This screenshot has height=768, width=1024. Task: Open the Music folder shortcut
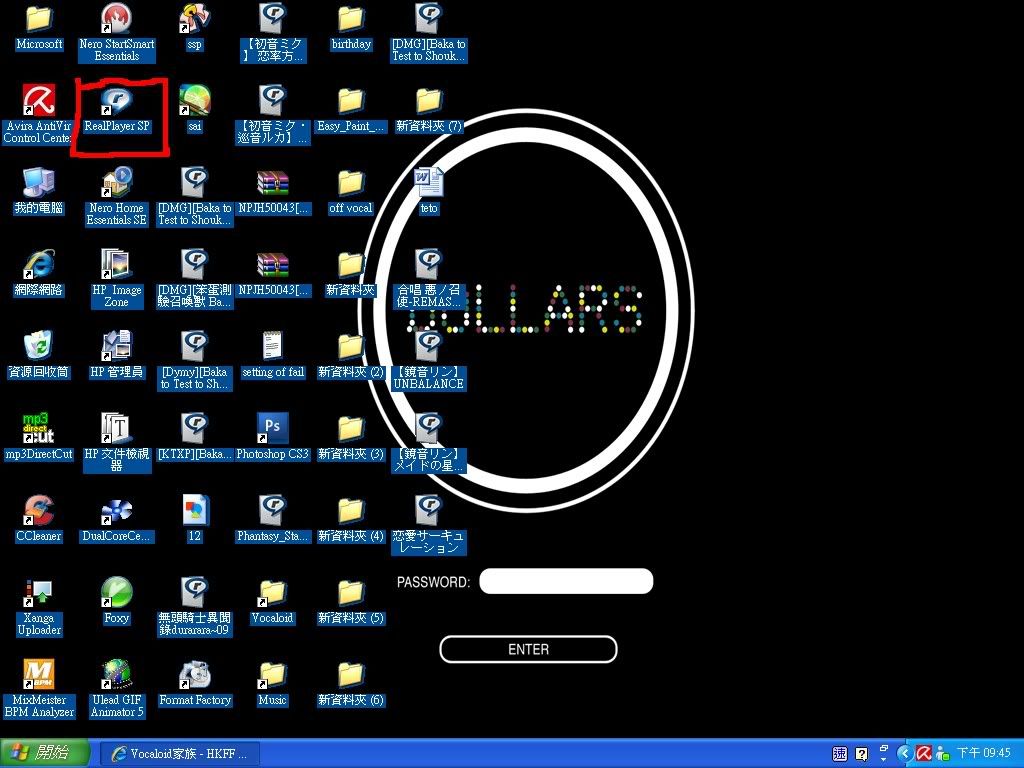pyautogui.click(x=273, y=683)
